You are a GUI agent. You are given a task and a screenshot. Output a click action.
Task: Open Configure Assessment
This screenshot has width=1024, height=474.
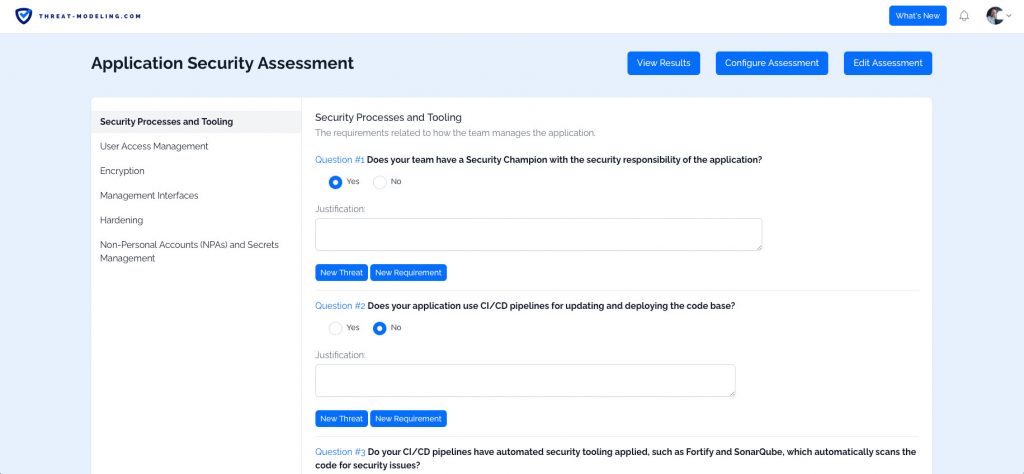pyautogui.click(x=771, y=63)
